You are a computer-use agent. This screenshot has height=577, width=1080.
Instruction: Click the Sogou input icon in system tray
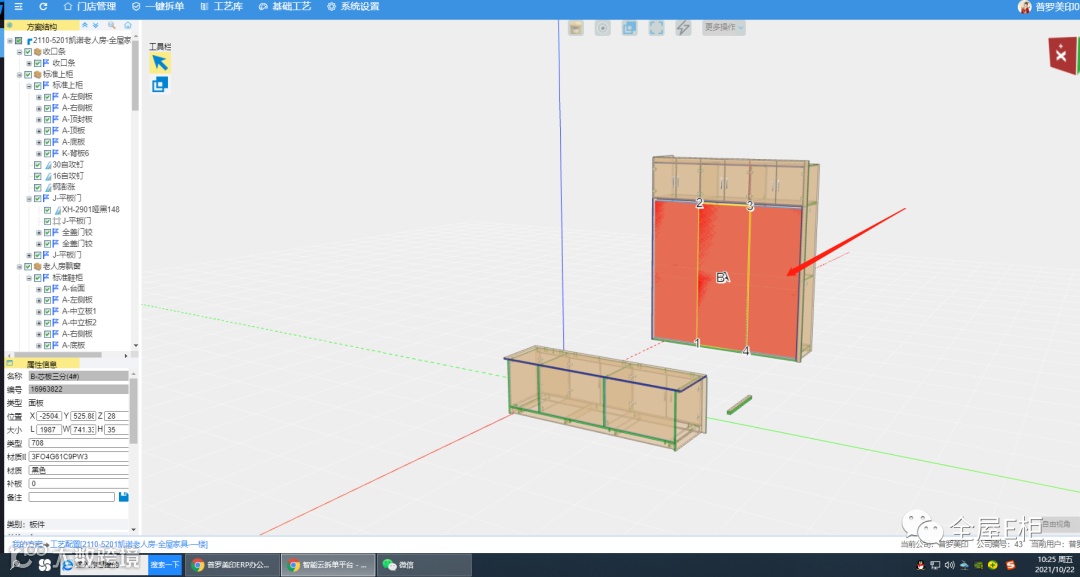(1010, 565)
